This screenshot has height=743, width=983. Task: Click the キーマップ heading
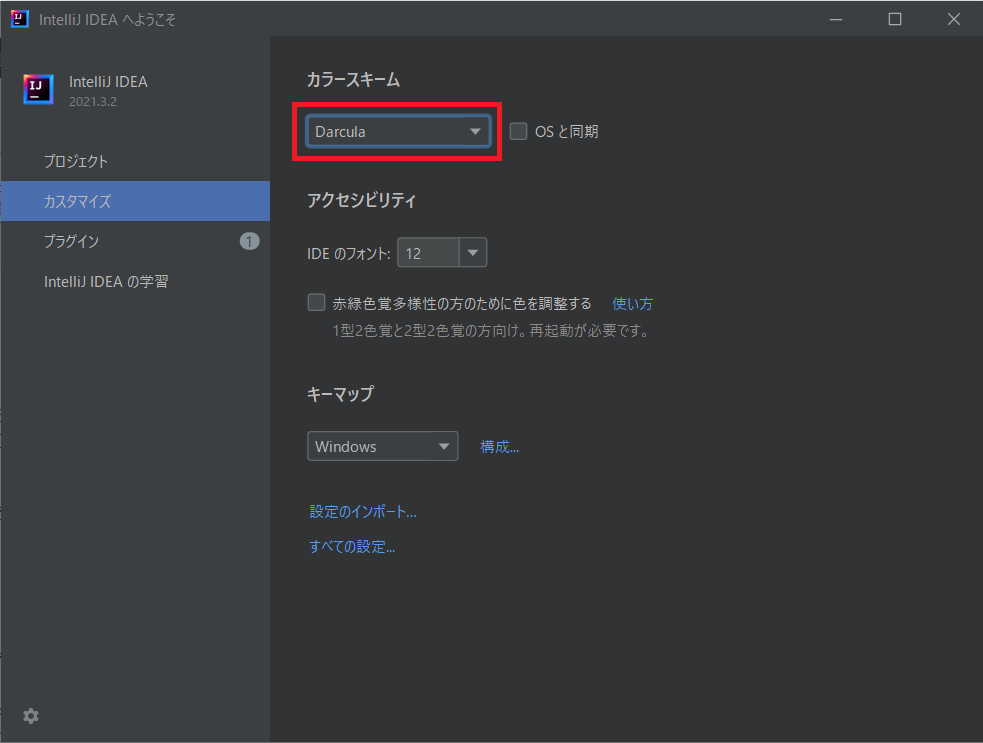(x=340, y=394)
